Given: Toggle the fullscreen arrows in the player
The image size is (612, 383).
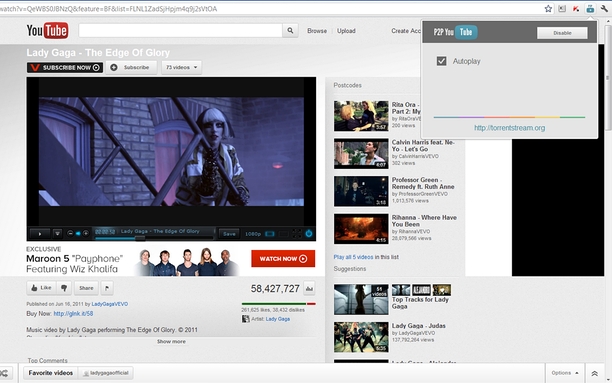Looking at the screenshot, I should tap(297, 233).
